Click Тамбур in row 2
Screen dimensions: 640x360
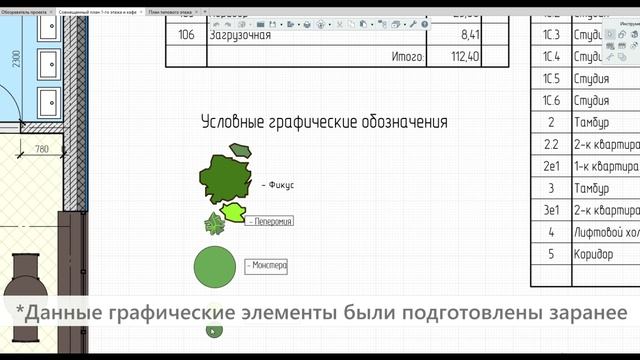point(591,122)
